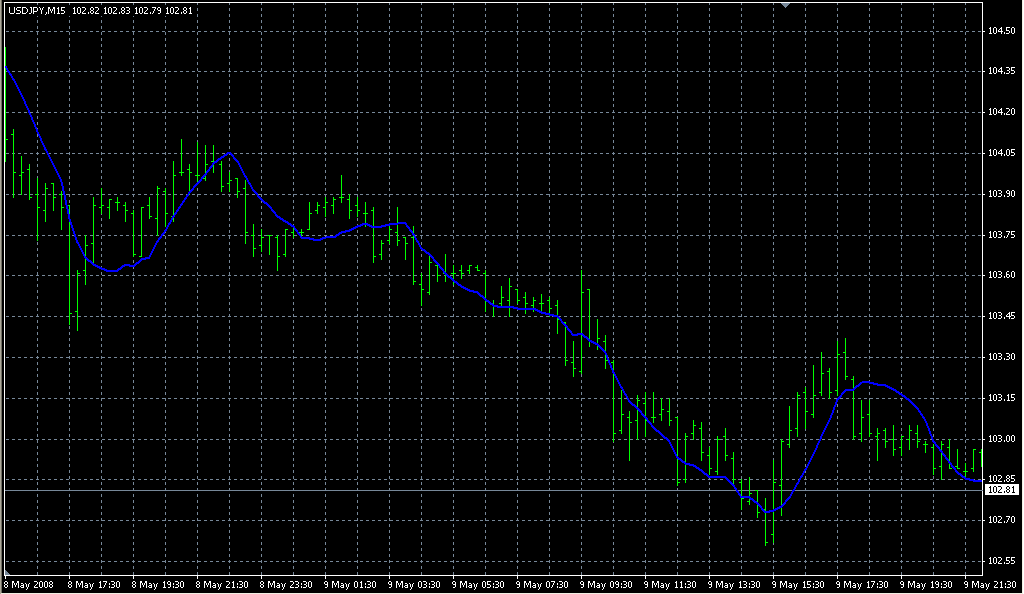1024x594 pixels.
Task: Click the 103.60 price scale label
Action: [1001, 275]
